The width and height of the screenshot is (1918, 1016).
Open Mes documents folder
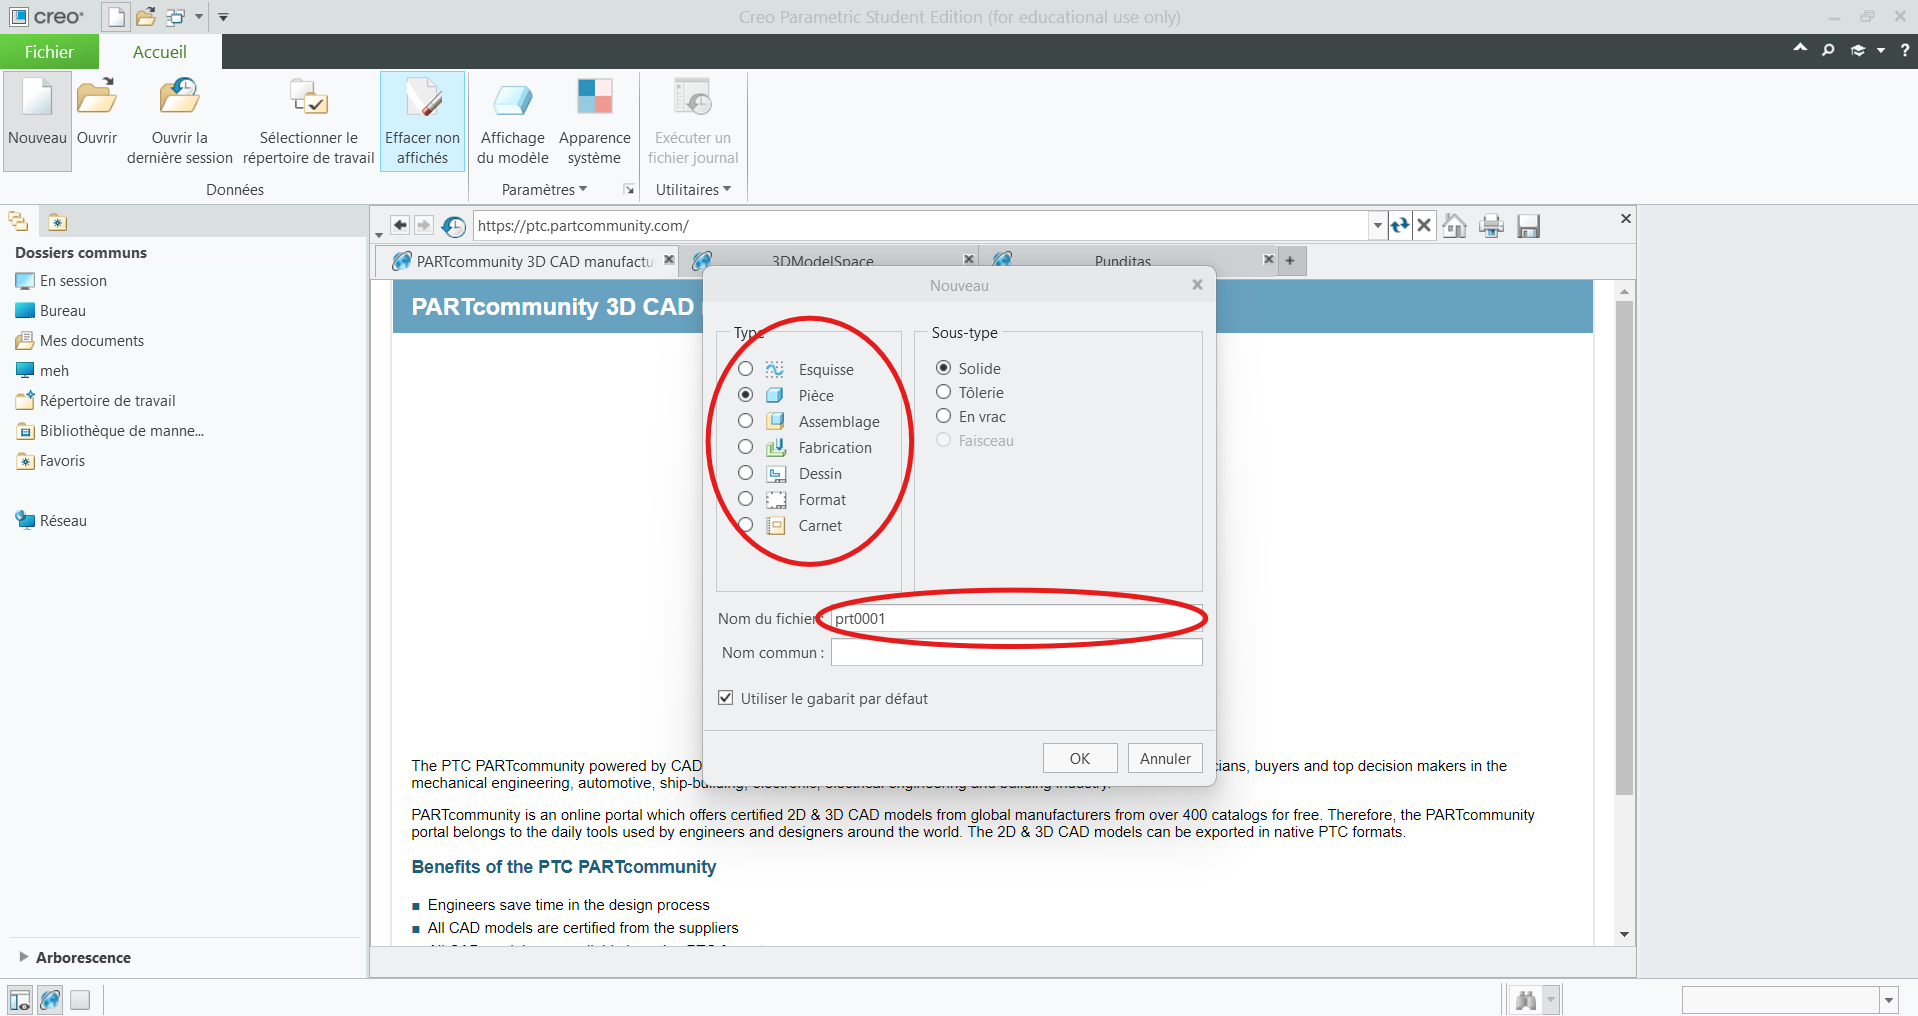click(80, 341)
